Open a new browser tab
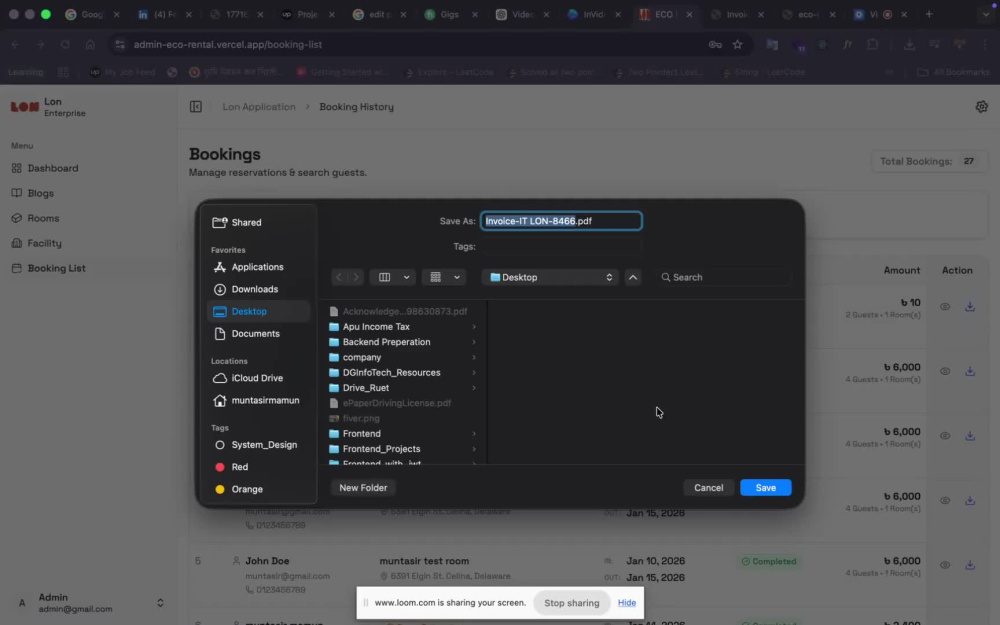 click(929, 14)
